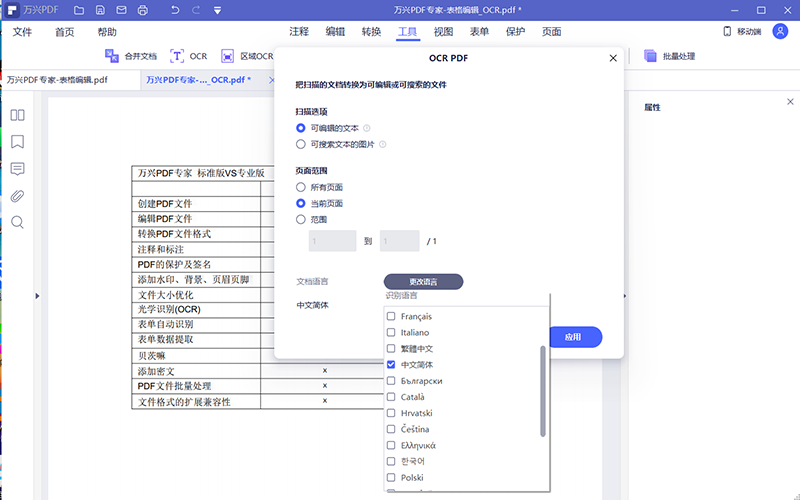Check the Hrvatski language box

(x=391, y=413)
